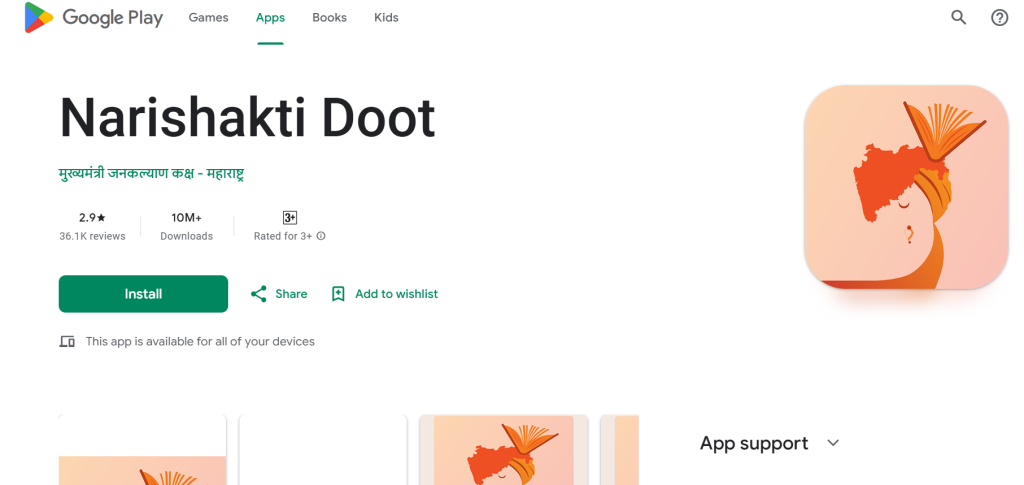
Task: Open the developer link in Marathi
Action: pos(151,174)
